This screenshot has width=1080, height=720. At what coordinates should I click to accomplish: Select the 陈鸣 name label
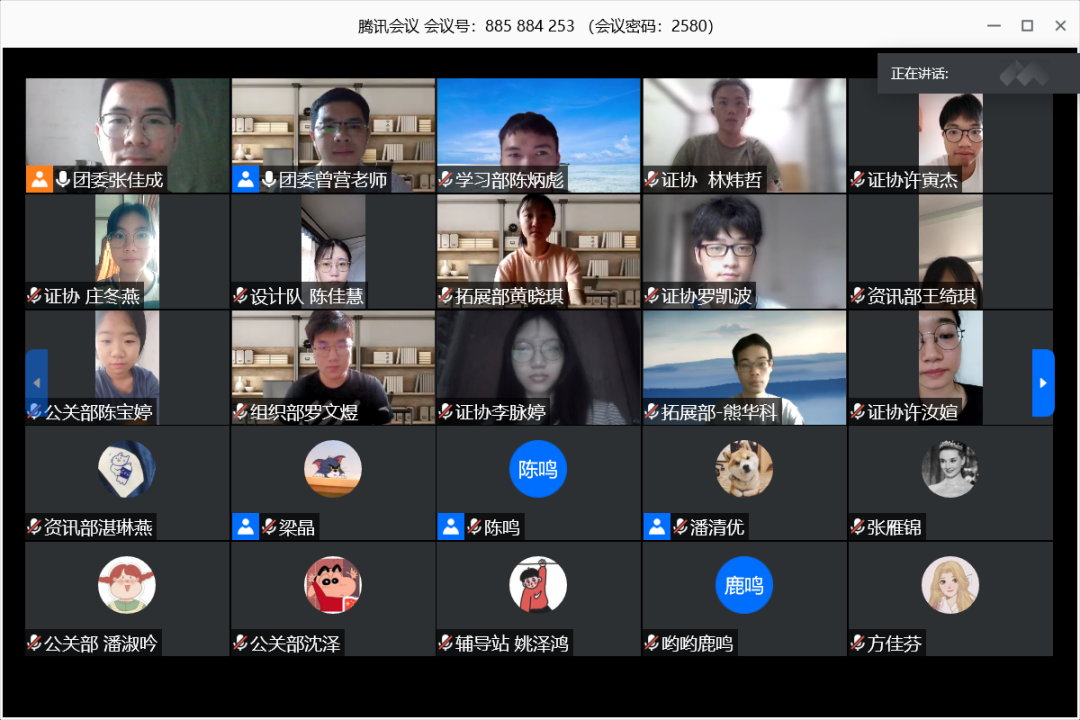tap(502, 527)
